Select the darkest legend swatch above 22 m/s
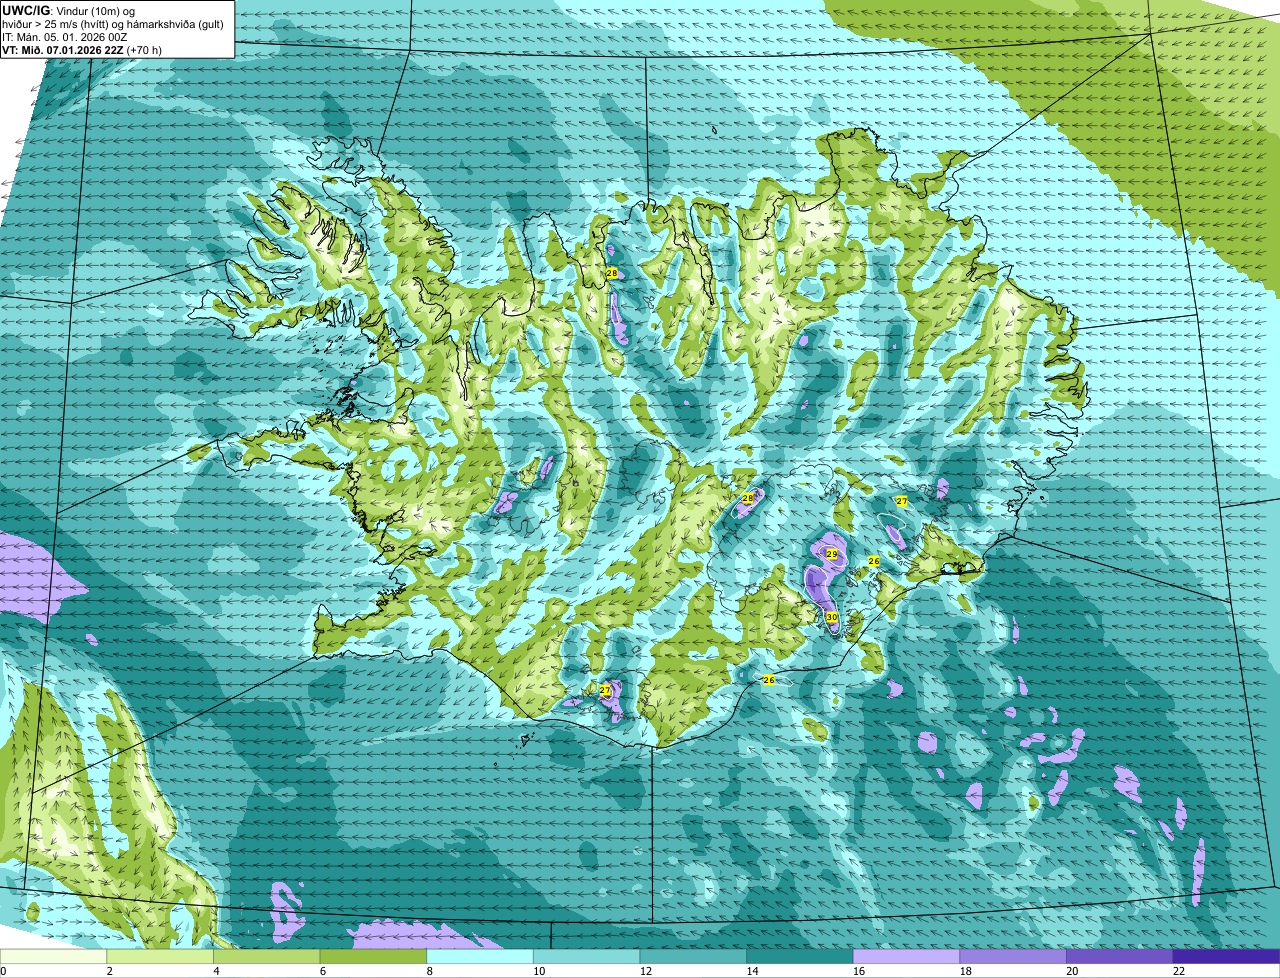 [1227, 957]
